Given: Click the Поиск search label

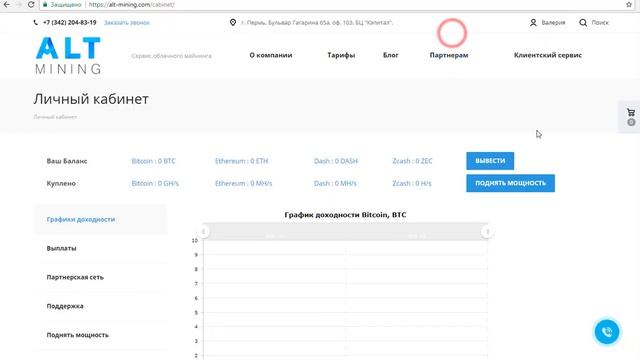Looking at the screenshot, I should click(600, 22).
